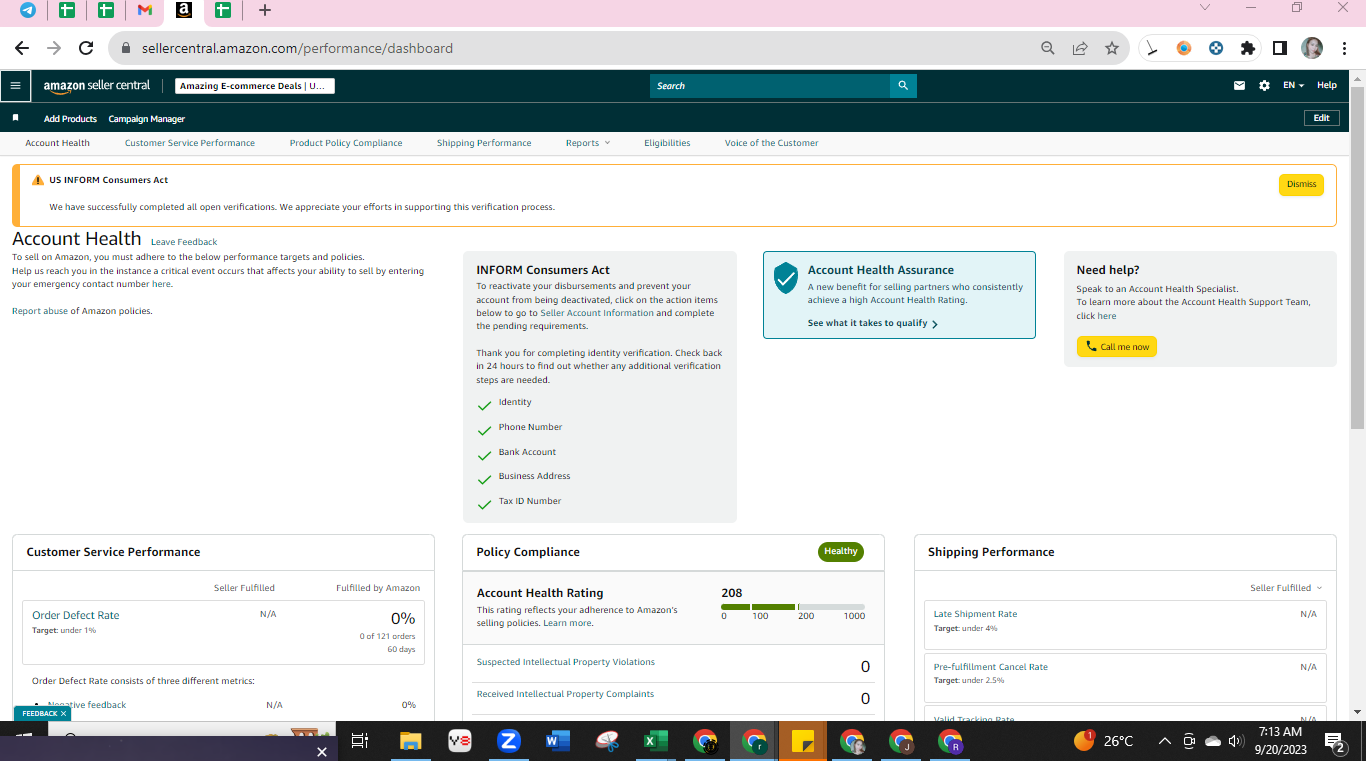Open Sticky Notes from the taskbar
The width and height of the screenshot is (1366, 761).
tap(803, 741)
